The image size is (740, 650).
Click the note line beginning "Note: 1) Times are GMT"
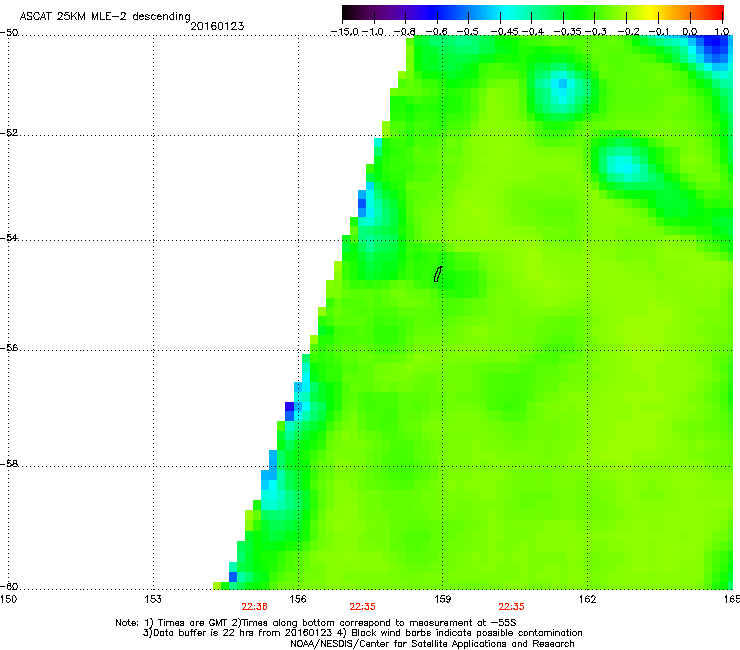(316, 623)
